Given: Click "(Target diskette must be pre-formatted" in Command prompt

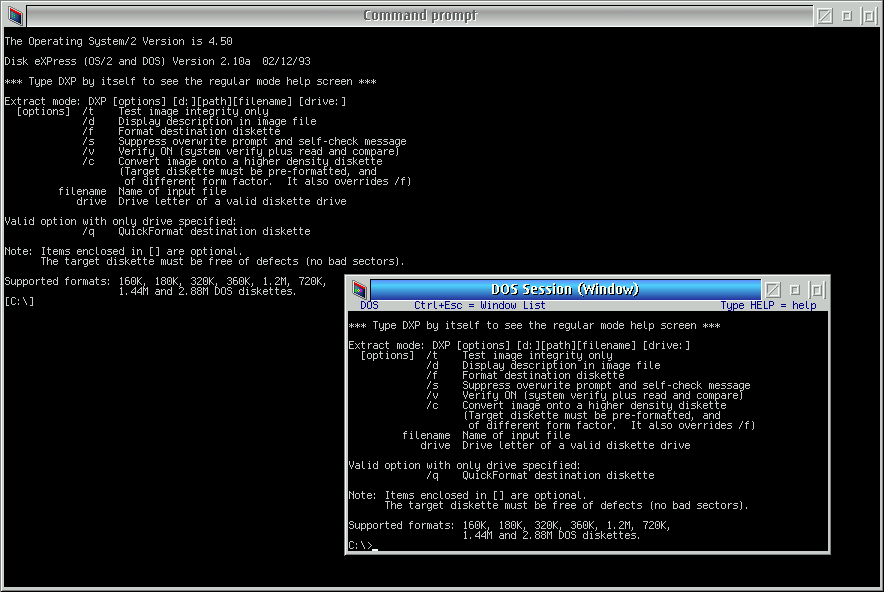Looking at the screenshot, I should 247,171.
